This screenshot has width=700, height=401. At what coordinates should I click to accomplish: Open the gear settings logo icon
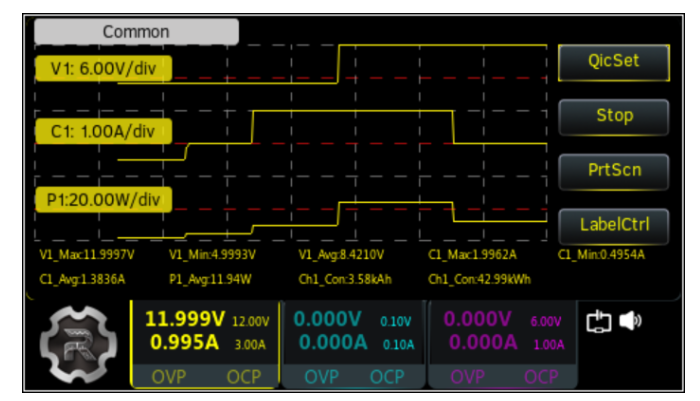pos(79,344)
